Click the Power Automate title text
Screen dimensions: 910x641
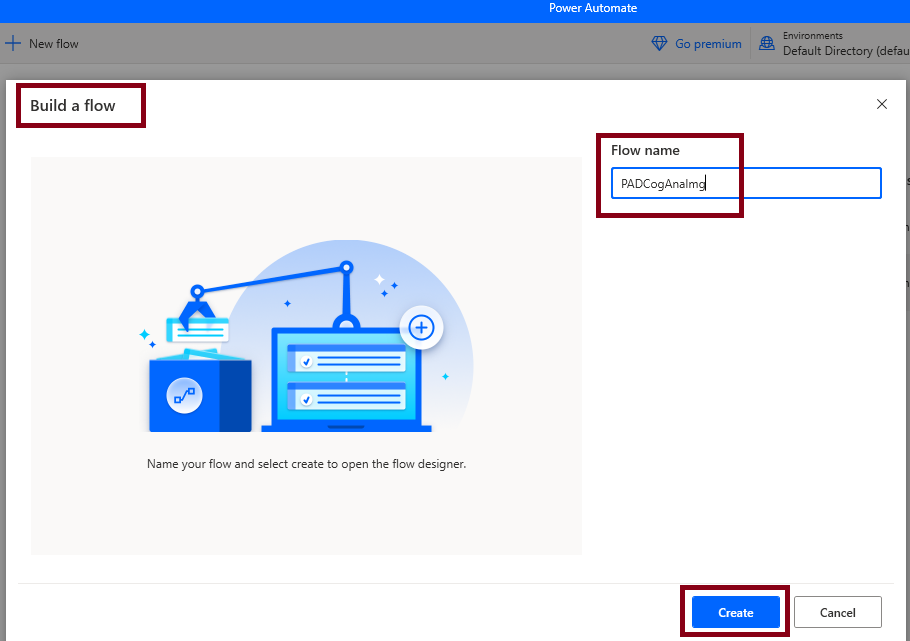coord(593,8)
